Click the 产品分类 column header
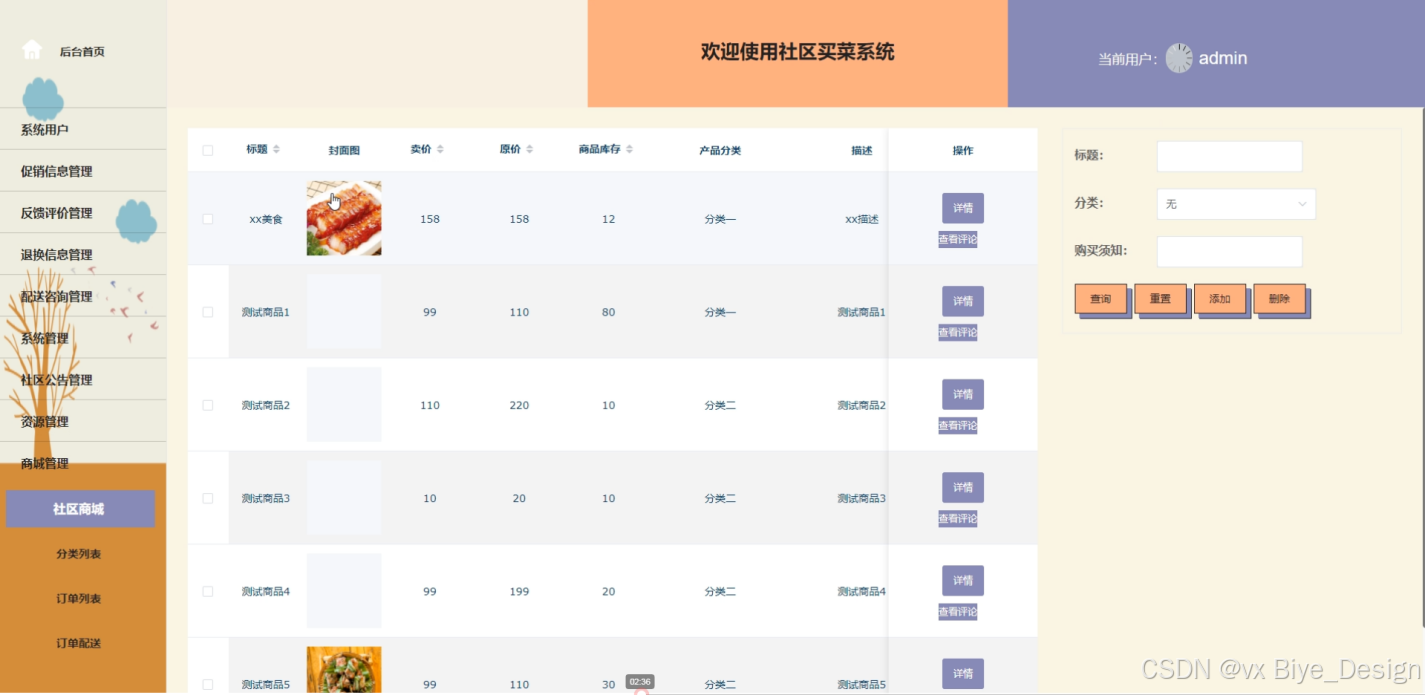 [x=720, y=151]
